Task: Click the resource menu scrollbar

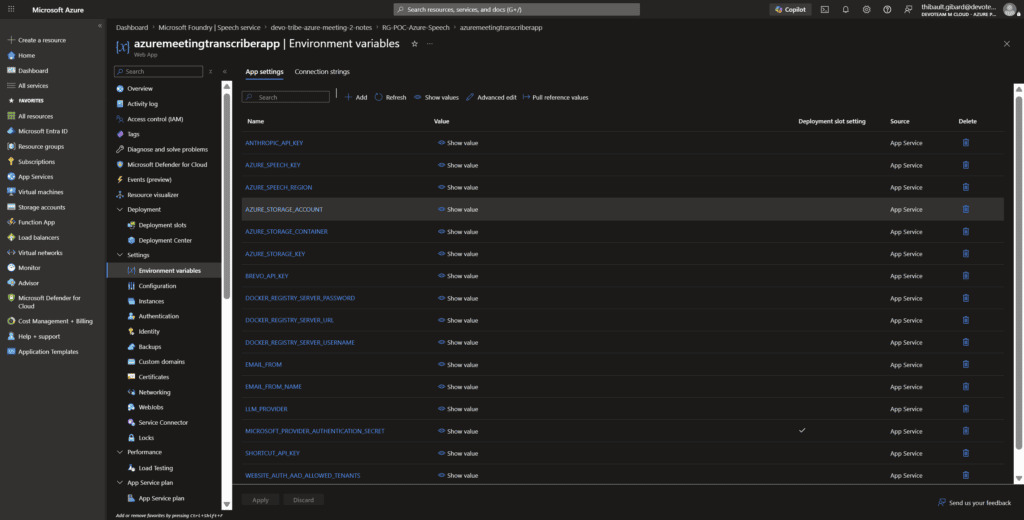Action: pyautogui.click(x=227, y=196)
